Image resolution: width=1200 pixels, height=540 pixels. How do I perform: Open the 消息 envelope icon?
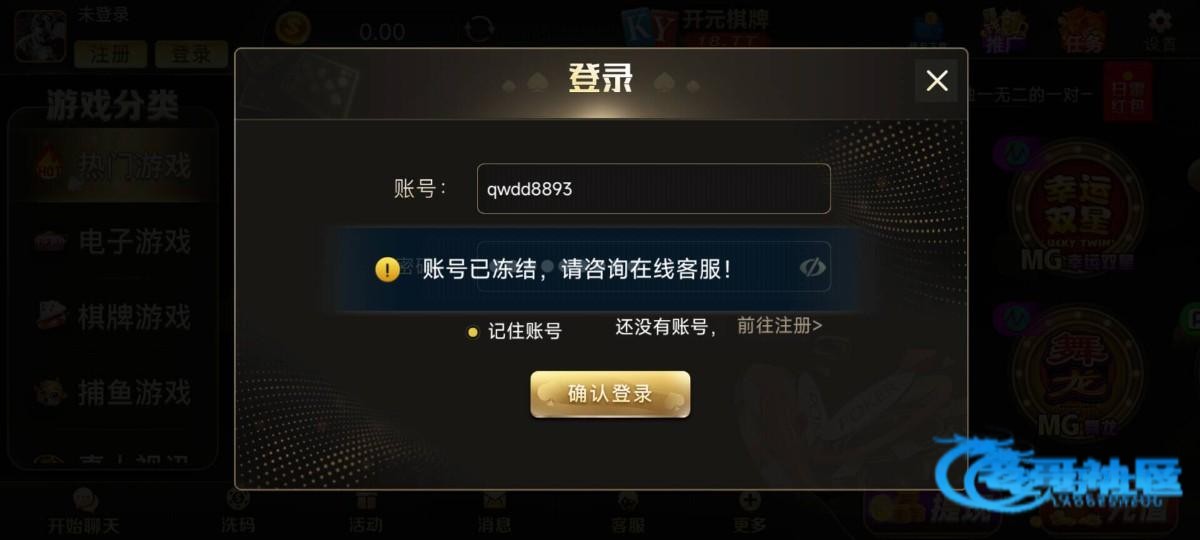coord(494,512)
